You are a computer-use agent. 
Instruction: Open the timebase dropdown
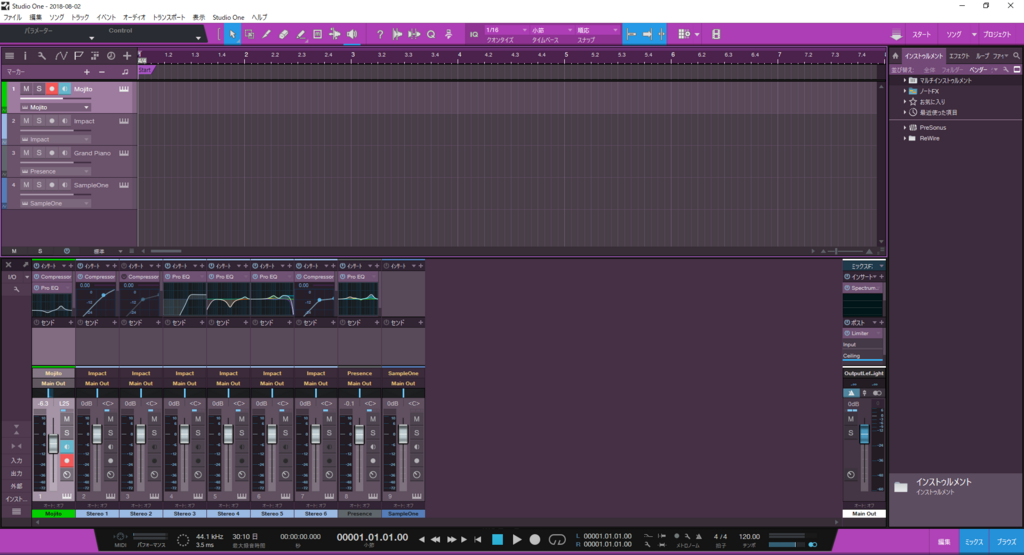pos(551,30)
